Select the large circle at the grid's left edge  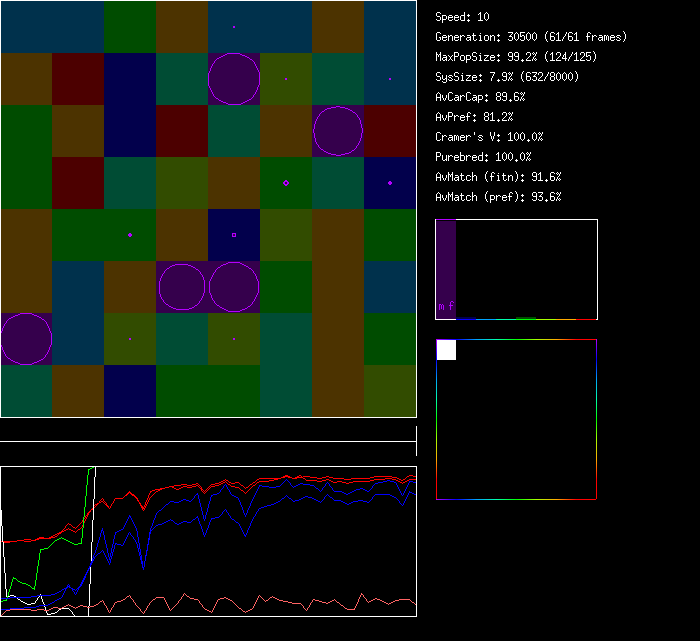point(26,339)
